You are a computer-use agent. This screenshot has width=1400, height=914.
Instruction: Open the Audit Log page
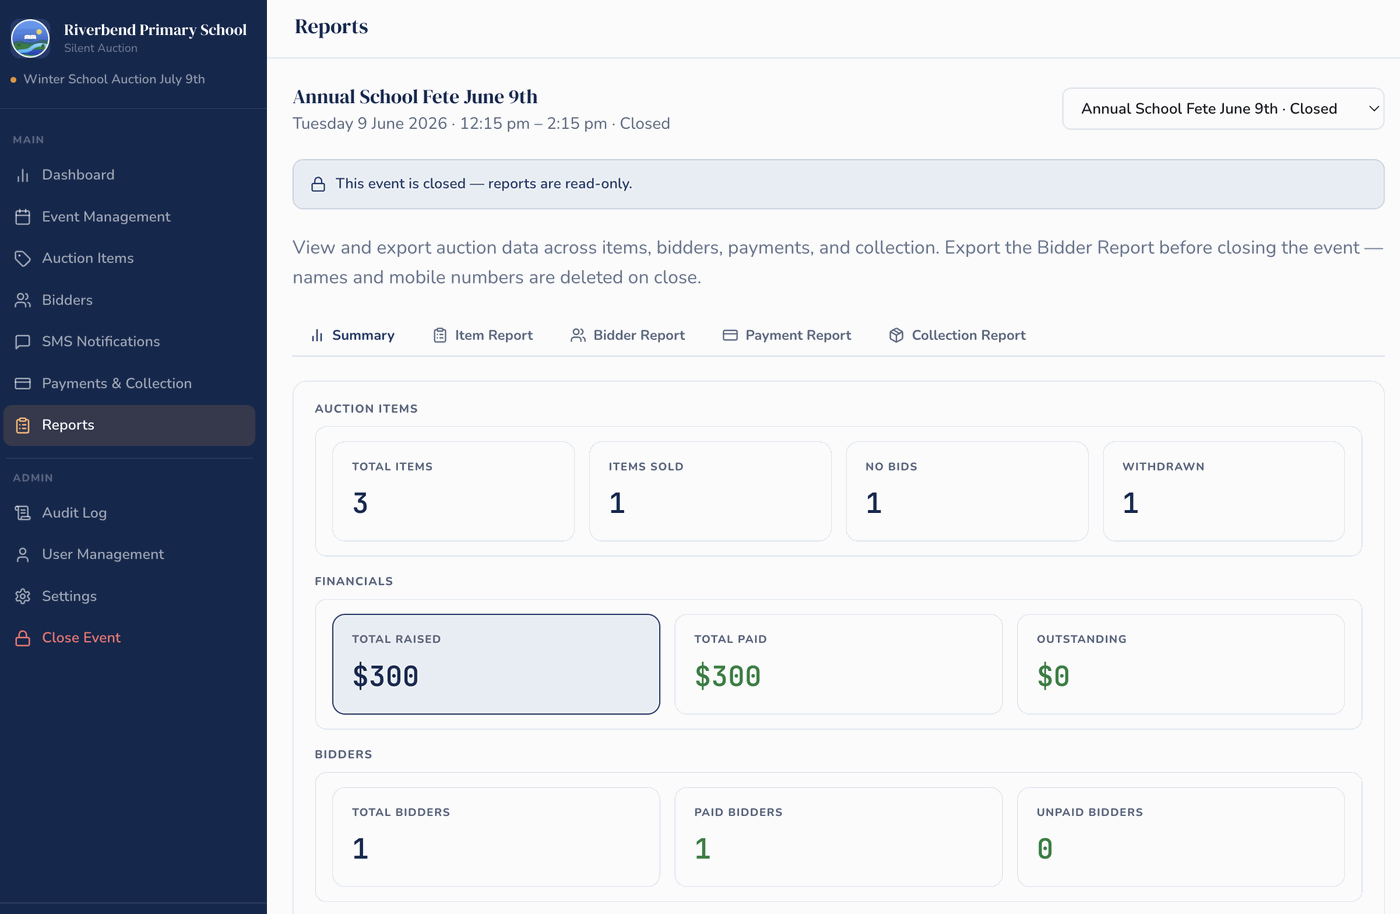click(129, 513)
